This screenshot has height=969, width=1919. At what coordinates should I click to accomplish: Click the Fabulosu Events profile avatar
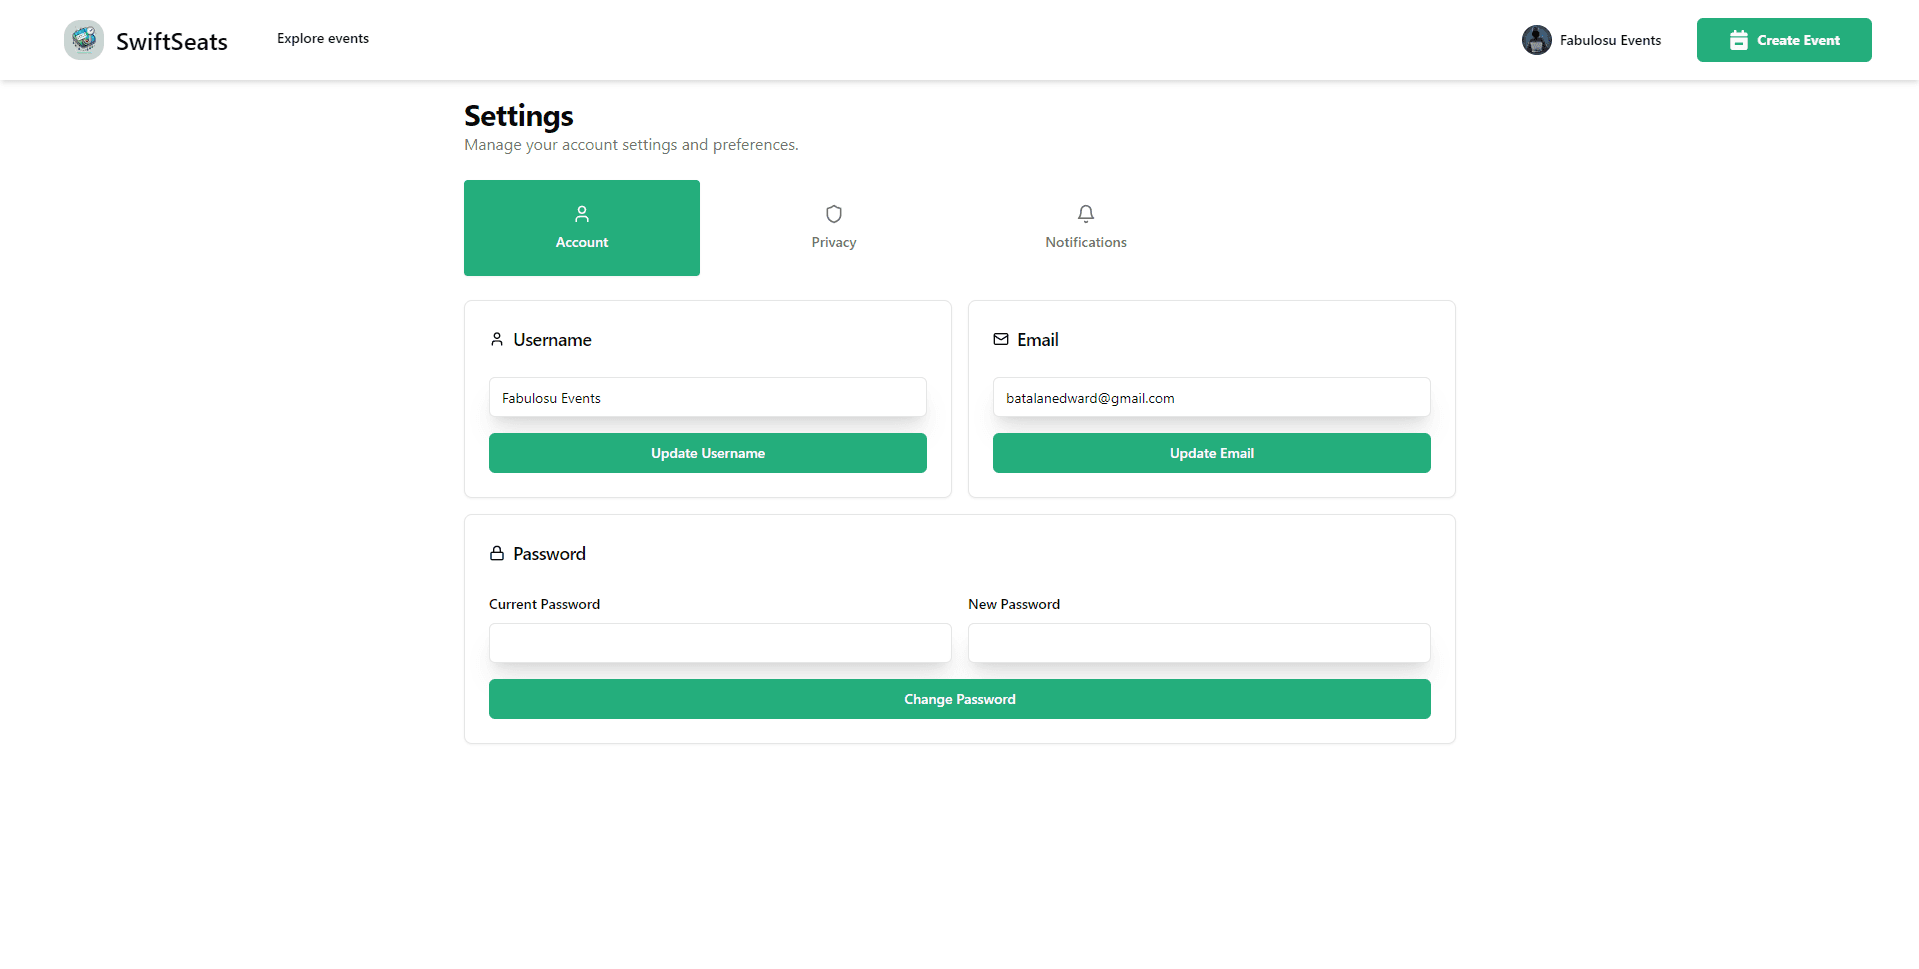click(1536, 39)
